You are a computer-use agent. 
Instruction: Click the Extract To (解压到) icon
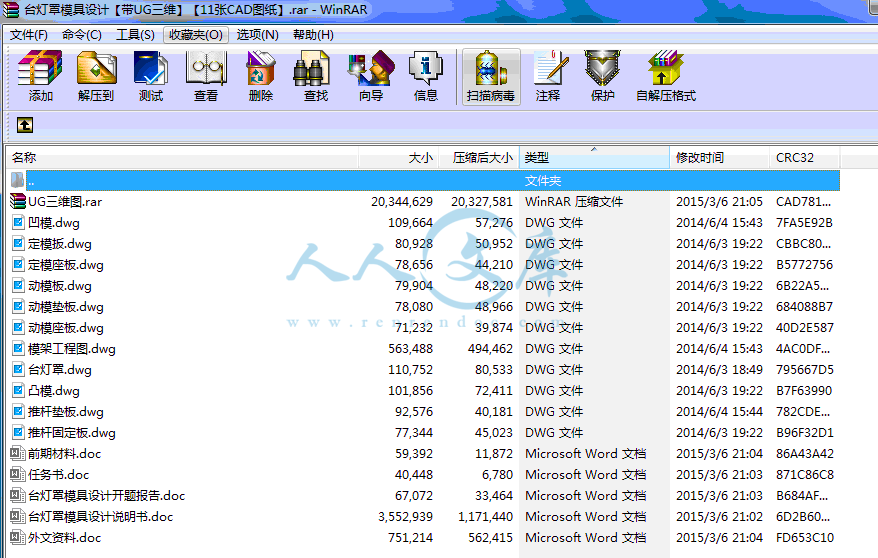96,68
